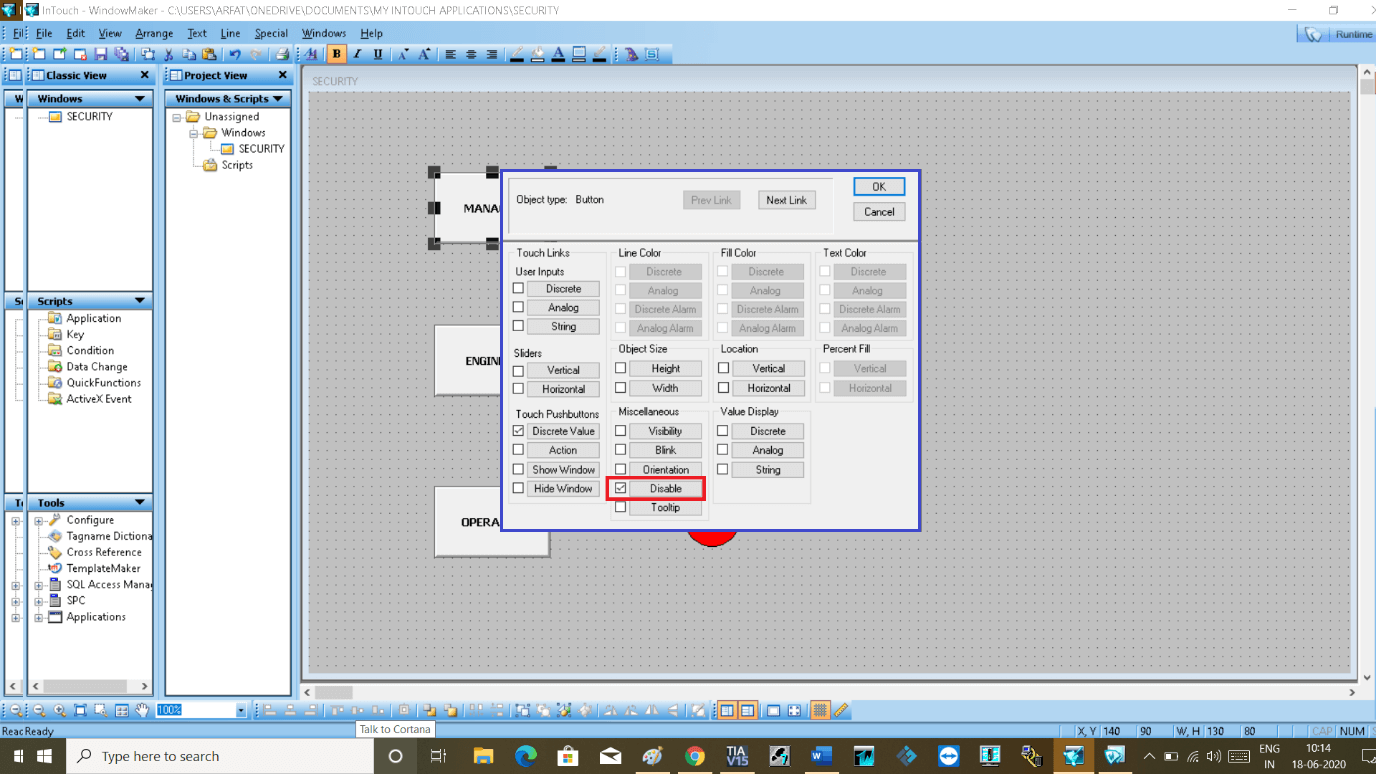
Task: Open the Help menu
Action: pos(371,33)
